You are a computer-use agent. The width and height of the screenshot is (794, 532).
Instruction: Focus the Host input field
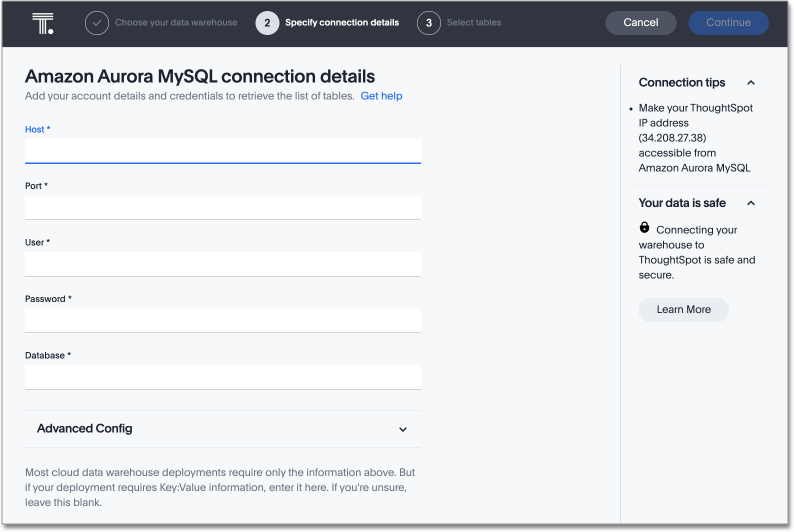pyautogui.click(x=223, y=151)
